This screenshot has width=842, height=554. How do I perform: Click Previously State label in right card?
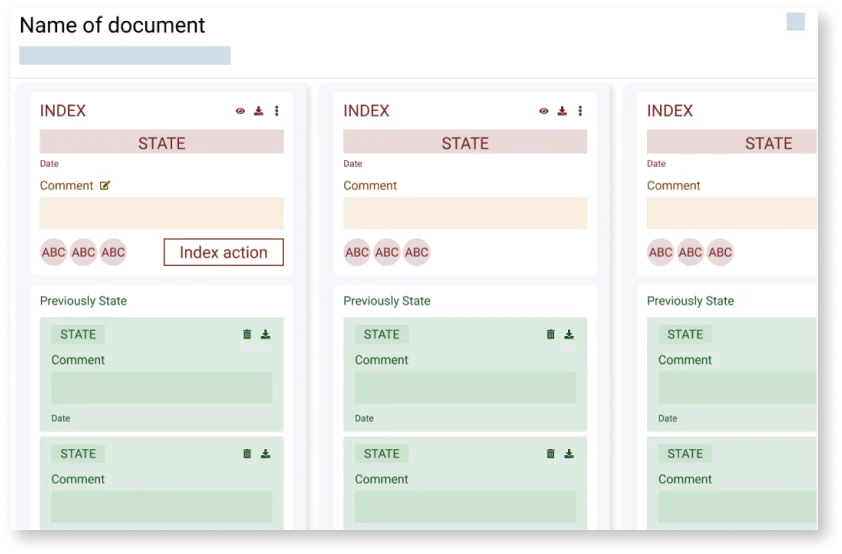[690, 301]
